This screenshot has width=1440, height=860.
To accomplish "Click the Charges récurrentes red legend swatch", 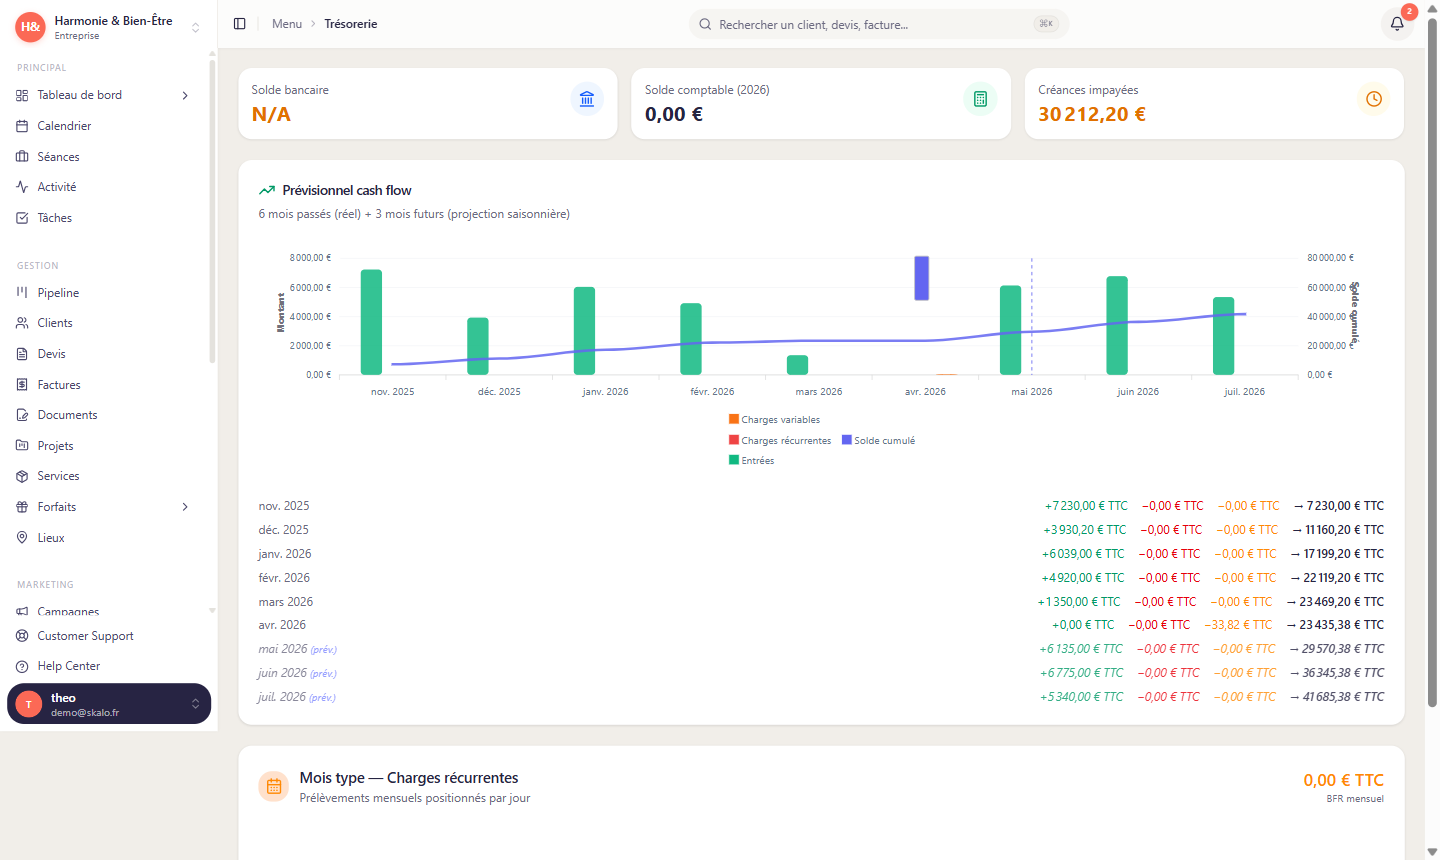I will (734, 440).
